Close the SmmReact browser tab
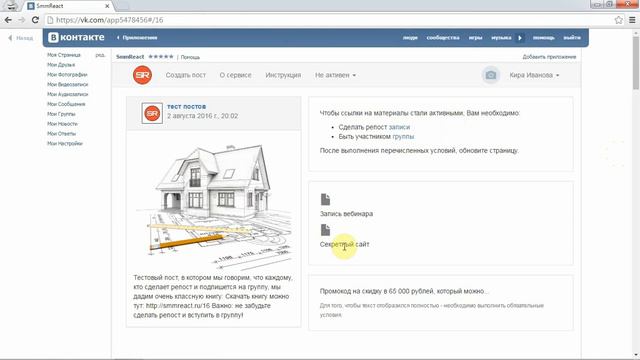Viewport: 640px width, 360px height. (x=107, y=6)
